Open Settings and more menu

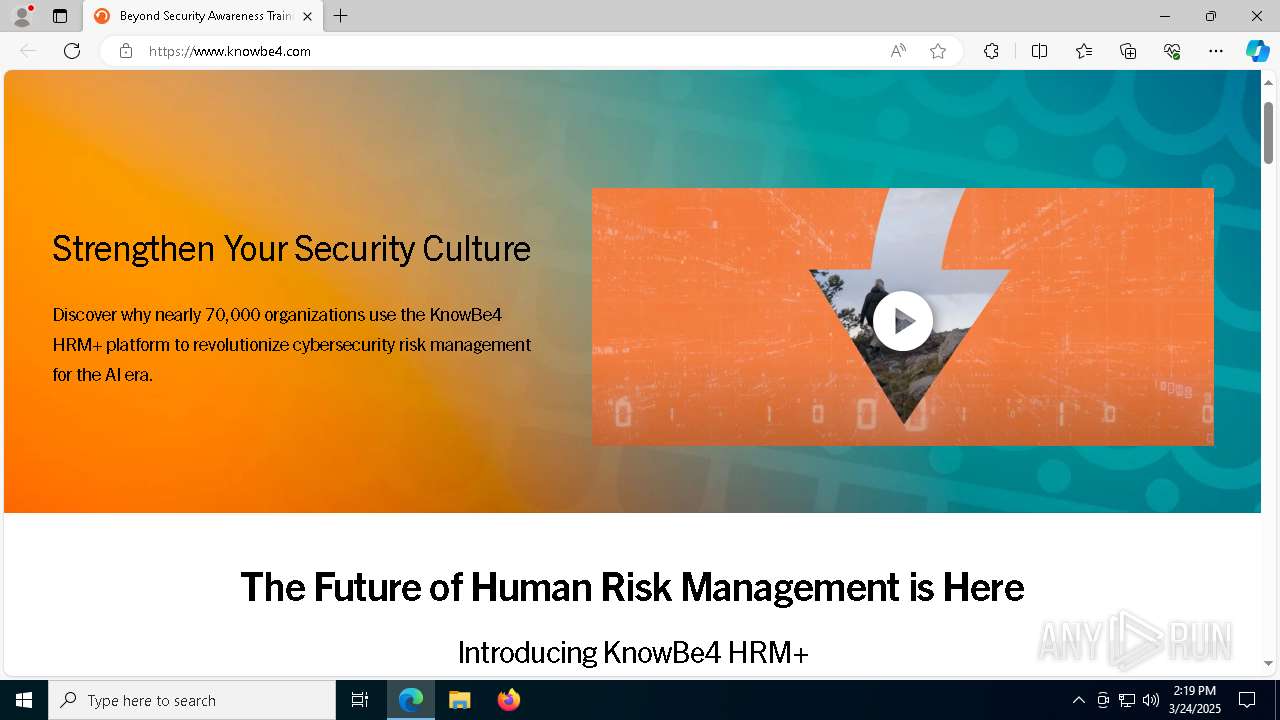coord(1216,51)
